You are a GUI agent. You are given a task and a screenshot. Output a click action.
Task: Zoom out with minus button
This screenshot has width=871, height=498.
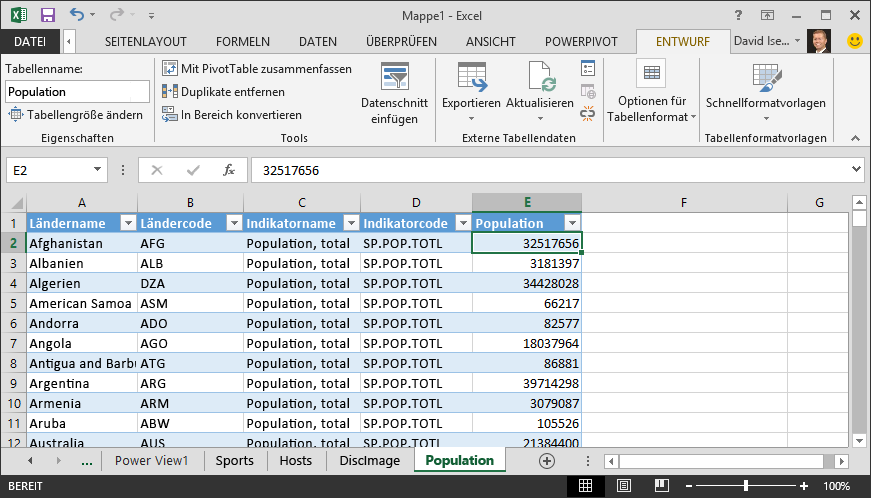tap(689, 486)
